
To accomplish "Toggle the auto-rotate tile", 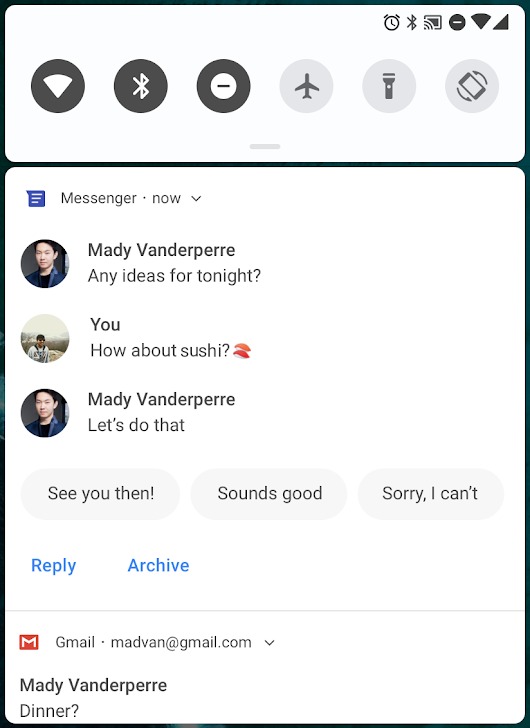I will 472,86.
